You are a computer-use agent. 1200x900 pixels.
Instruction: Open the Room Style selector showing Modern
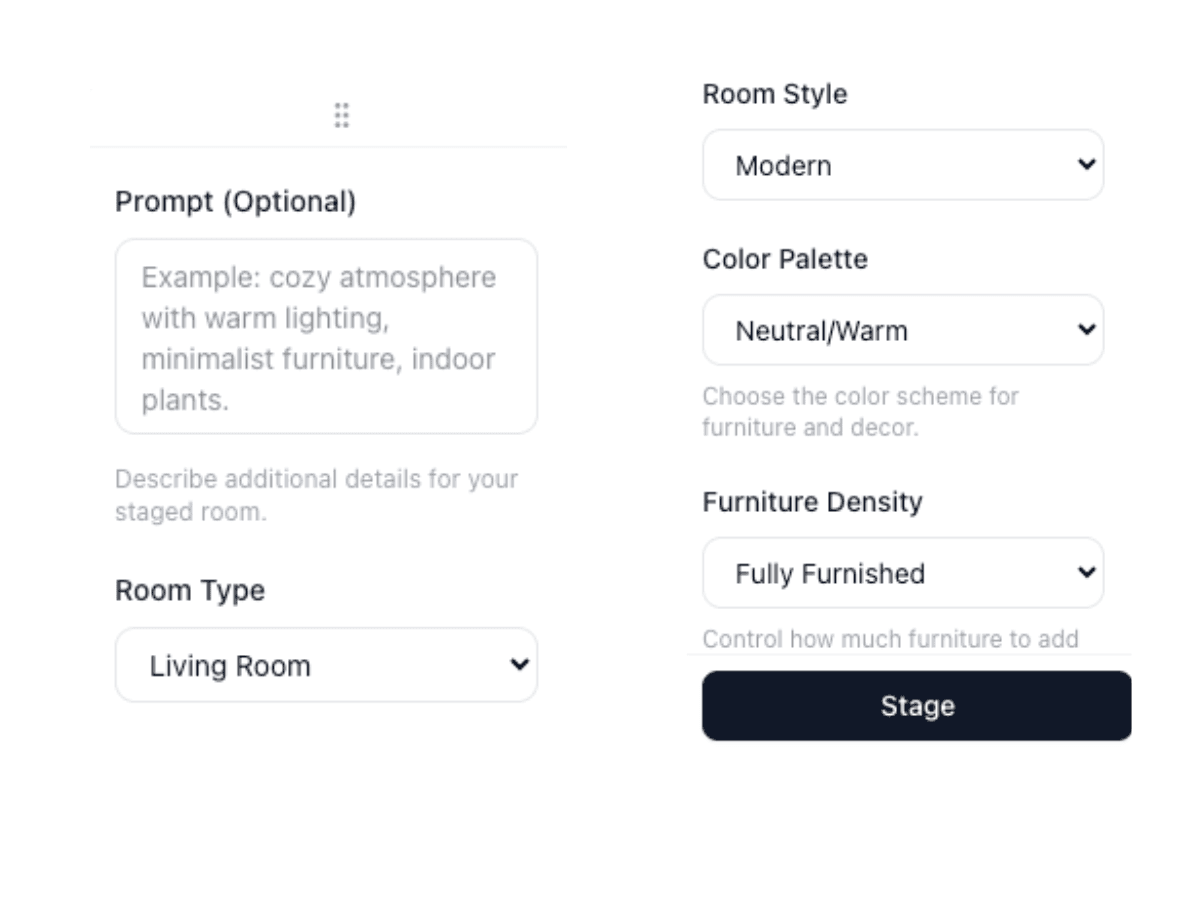click(903, 165)
